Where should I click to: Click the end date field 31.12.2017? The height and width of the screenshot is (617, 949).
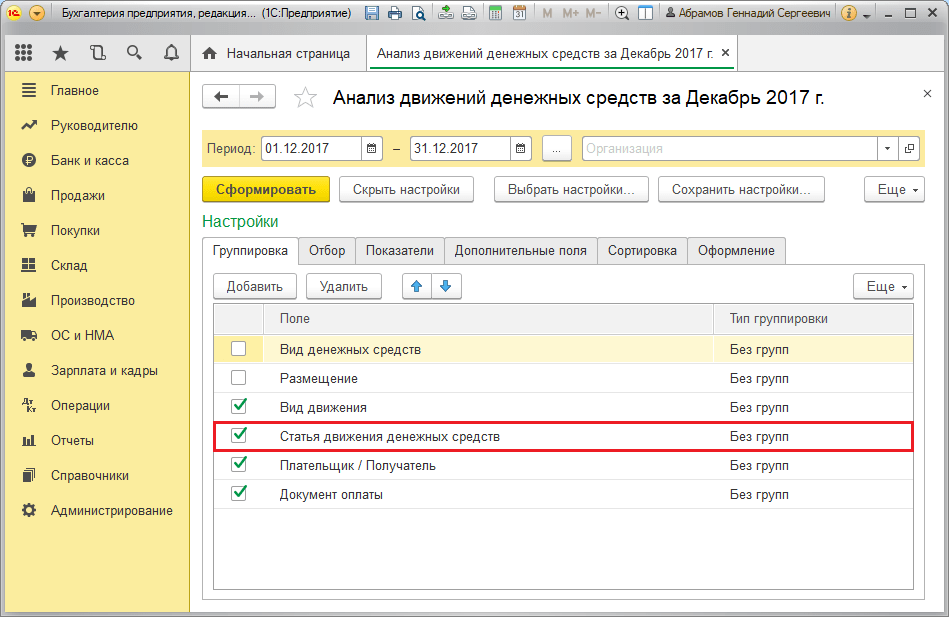460,149
